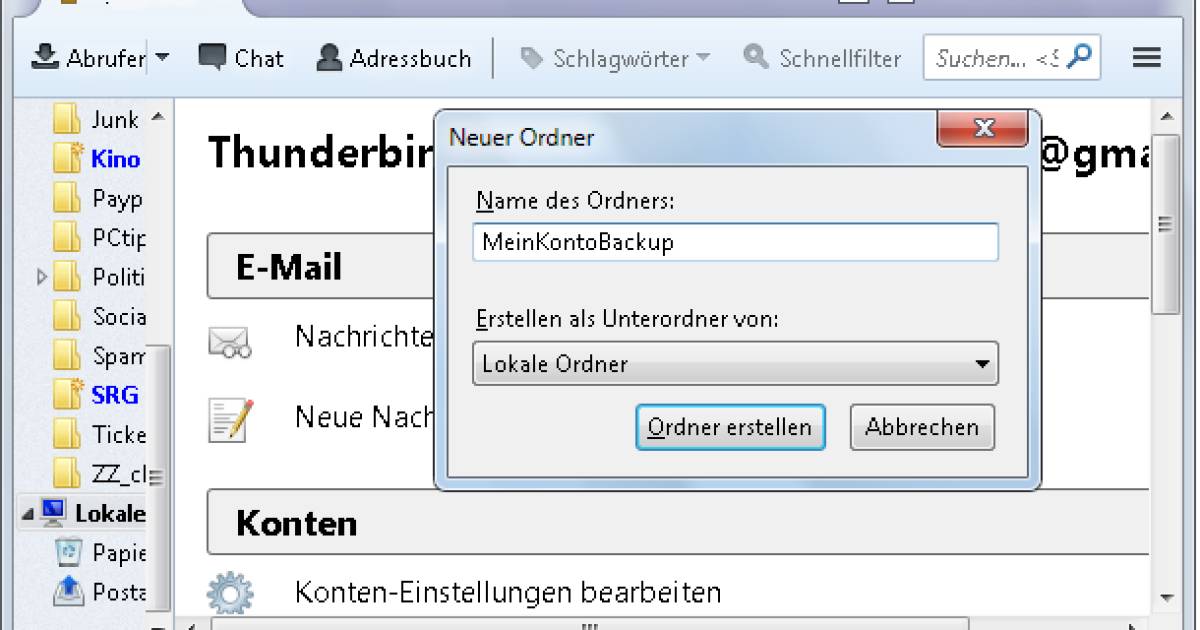This screenshot has width=1200, height=630.
Task: Select the SRG folder
Action: pyautogui.click(x=96, y=395)
